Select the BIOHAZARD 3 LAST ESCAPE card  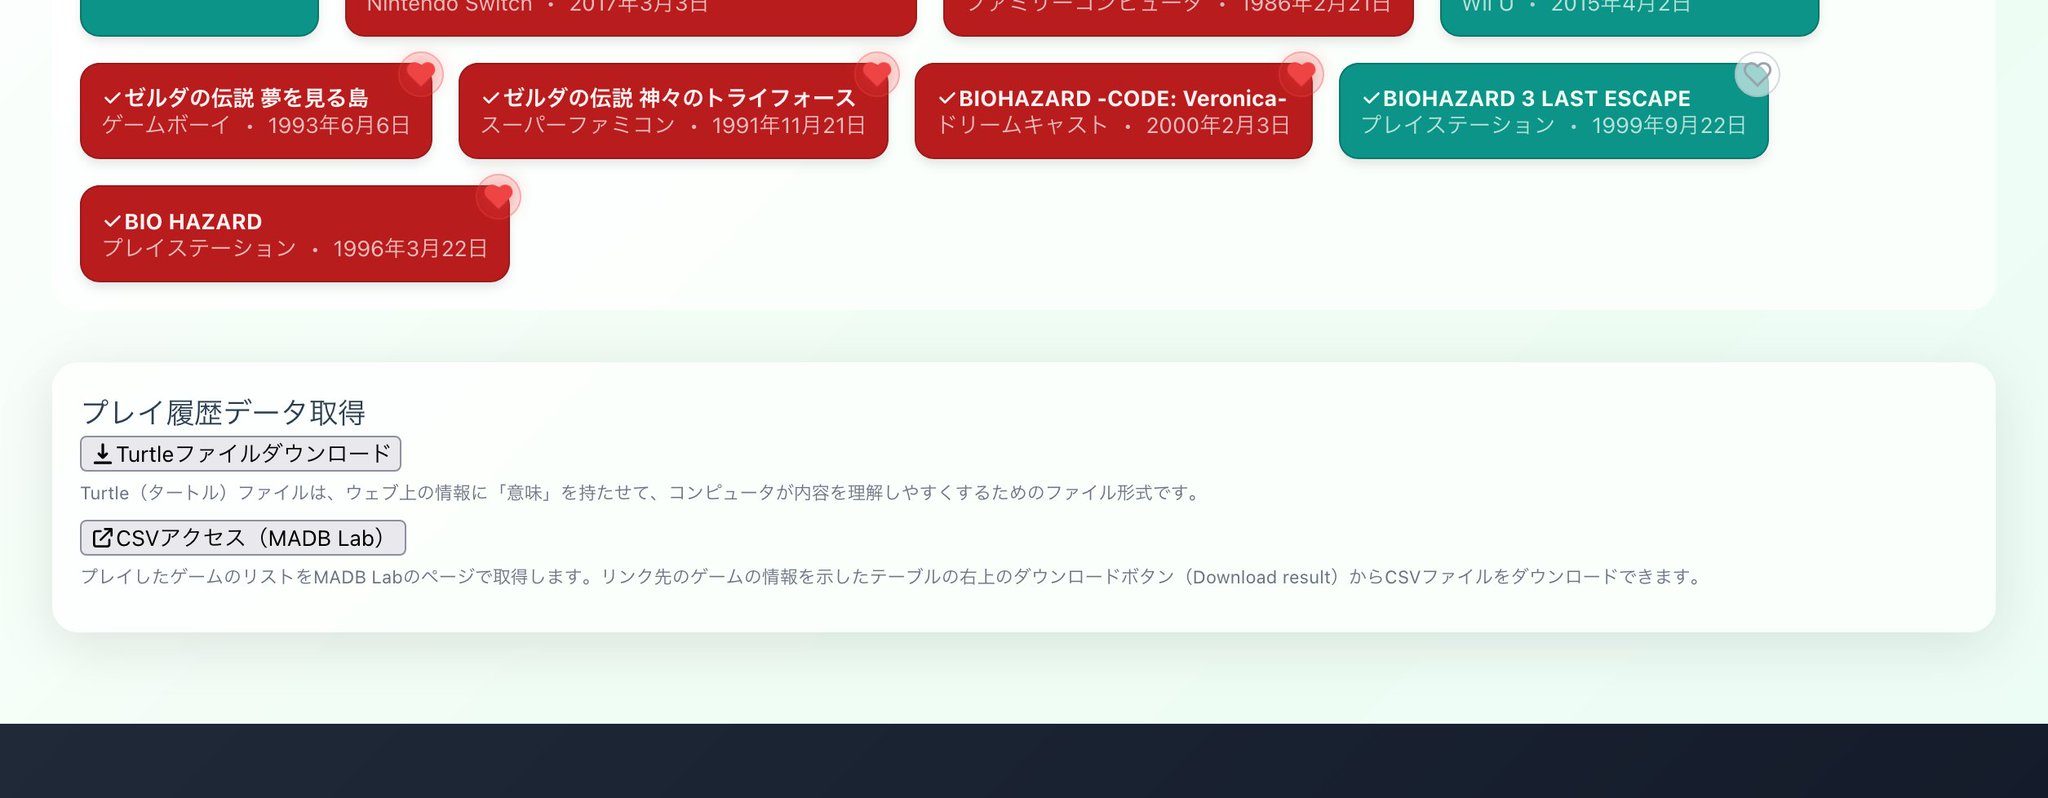(1553, 111)
